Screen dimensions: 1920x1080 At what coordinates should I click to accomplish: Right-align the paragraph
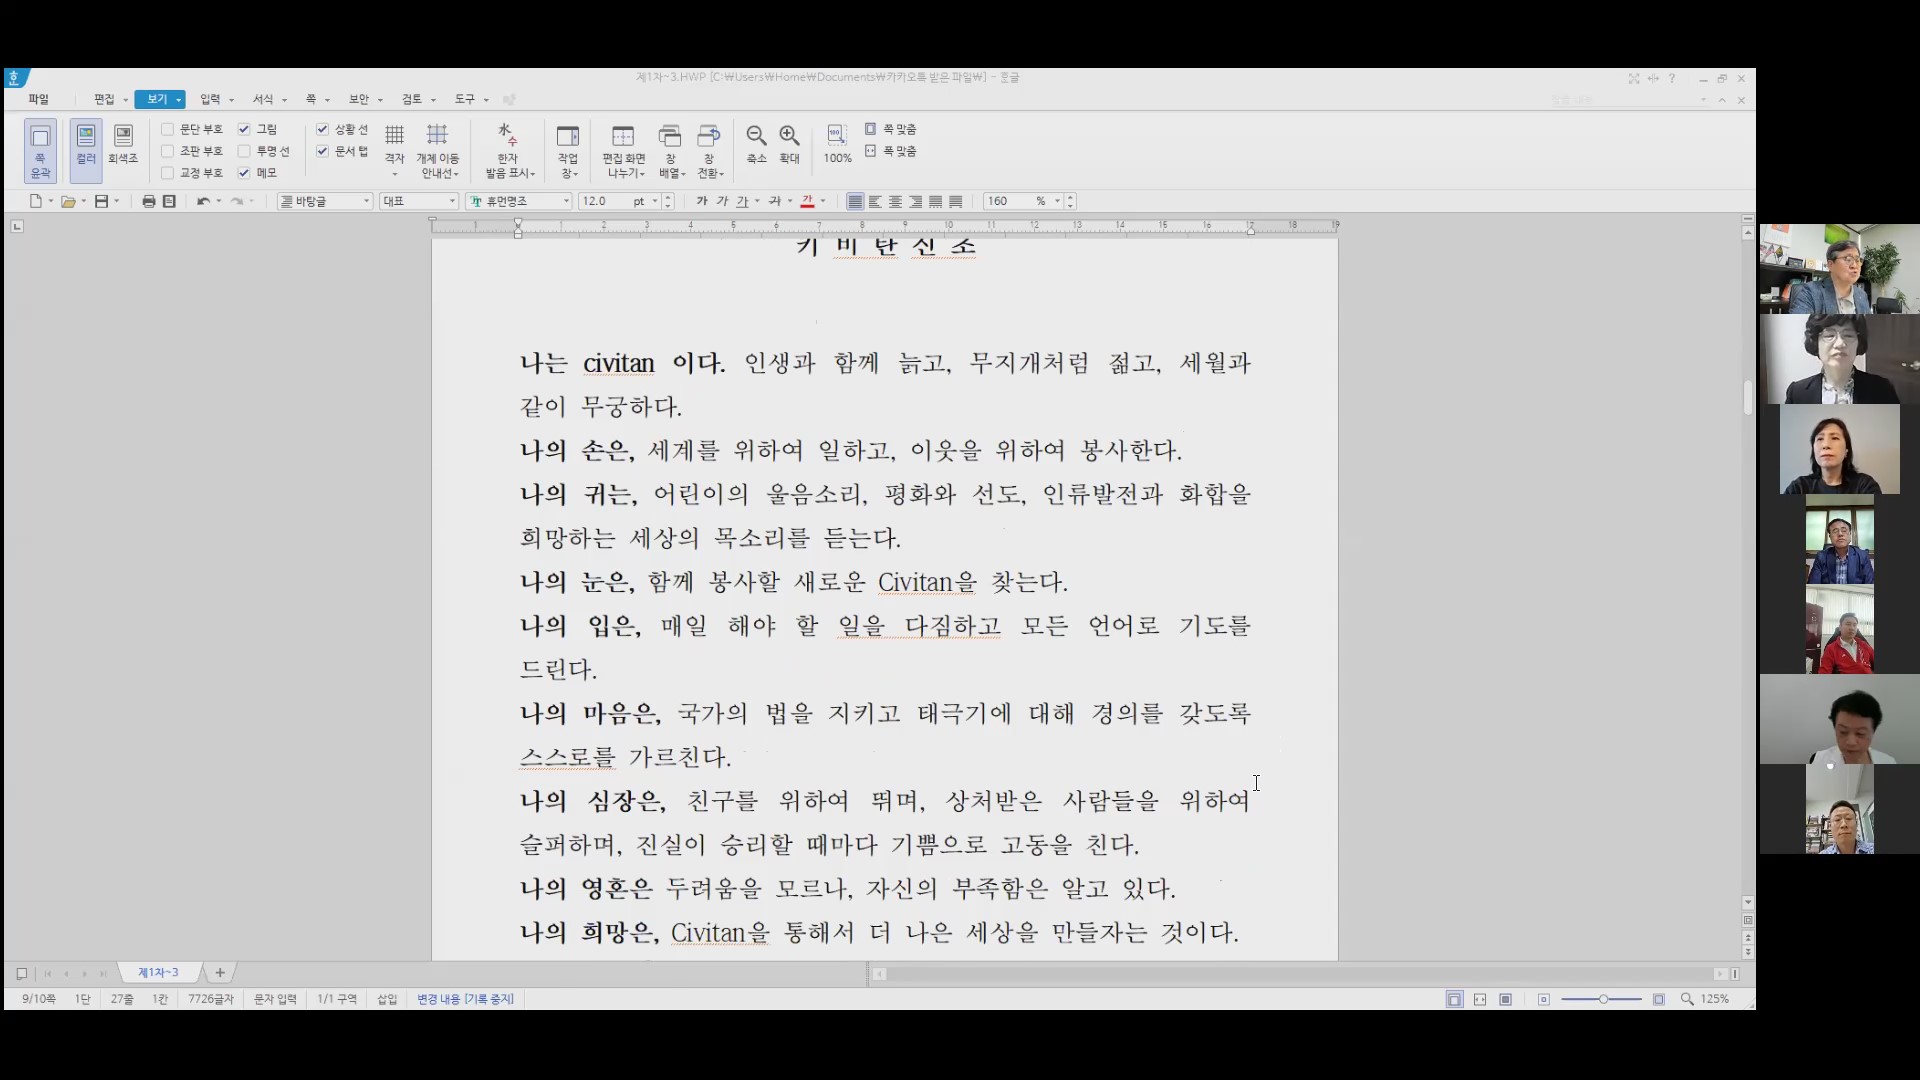[x=915, y=201]
